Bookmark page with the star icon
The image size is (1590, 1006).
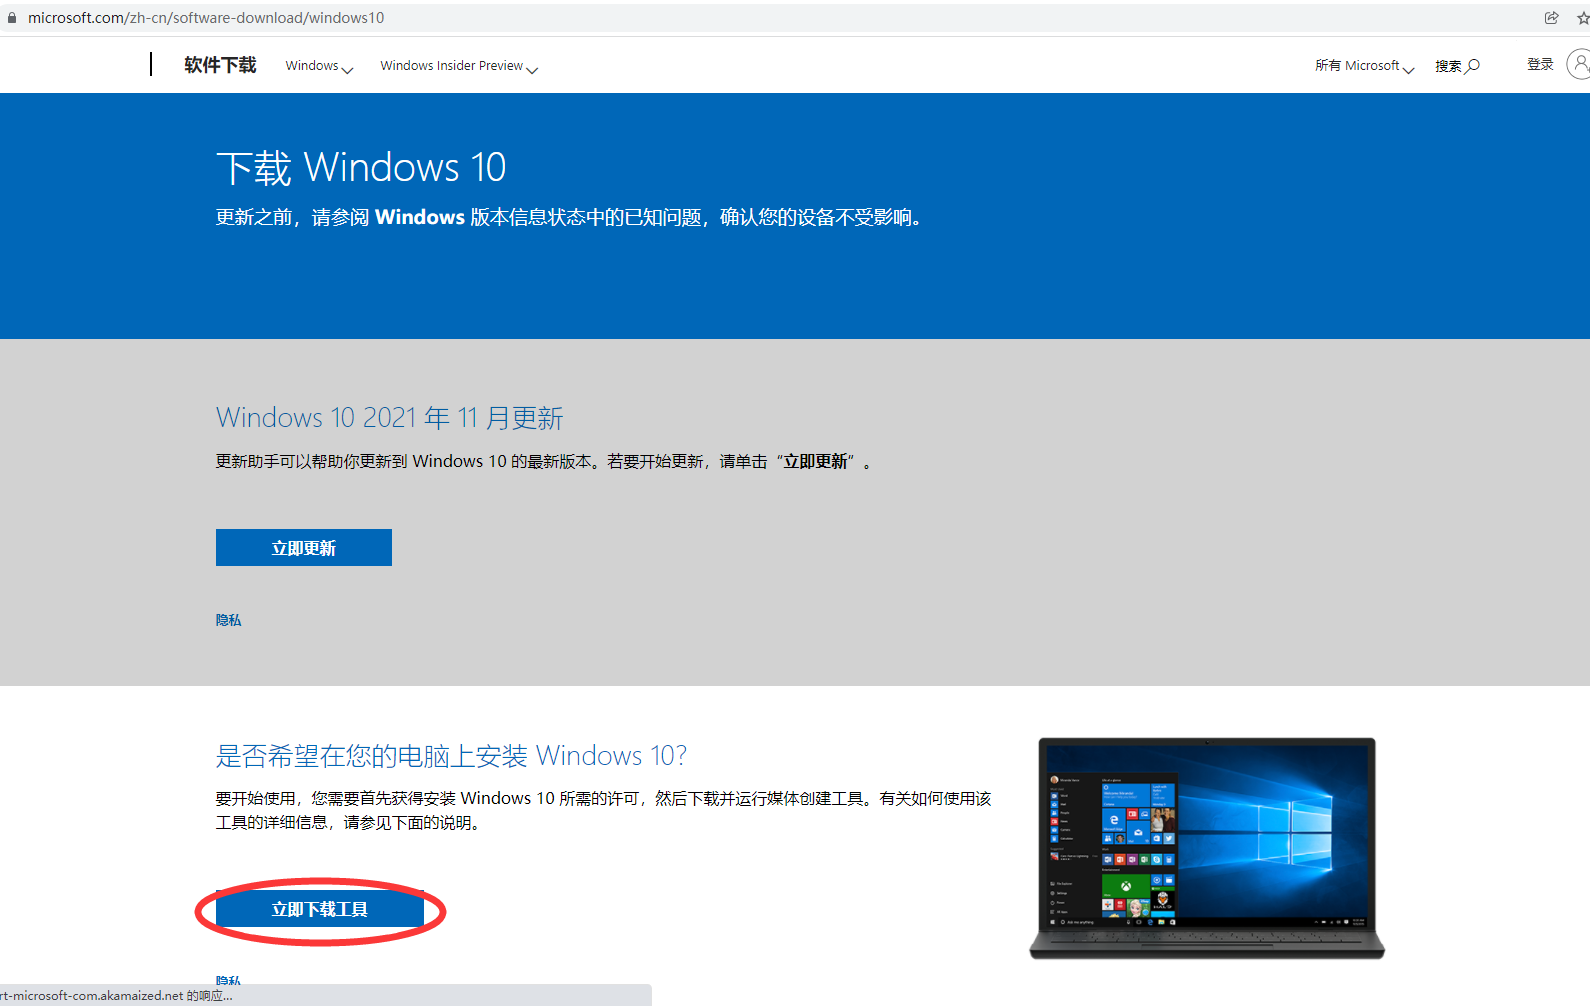[1583, 18]
